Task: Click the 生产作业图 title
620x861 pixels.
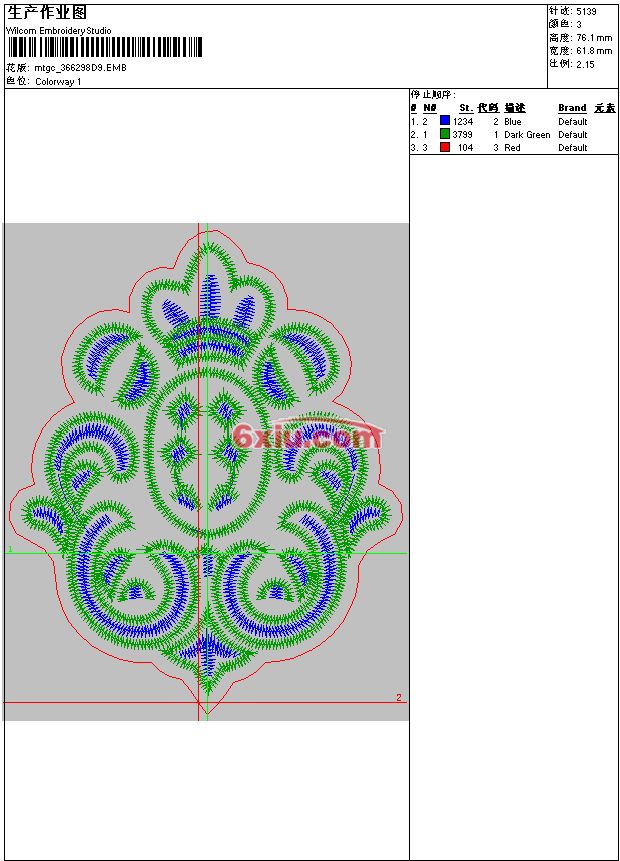Action: 47,13
